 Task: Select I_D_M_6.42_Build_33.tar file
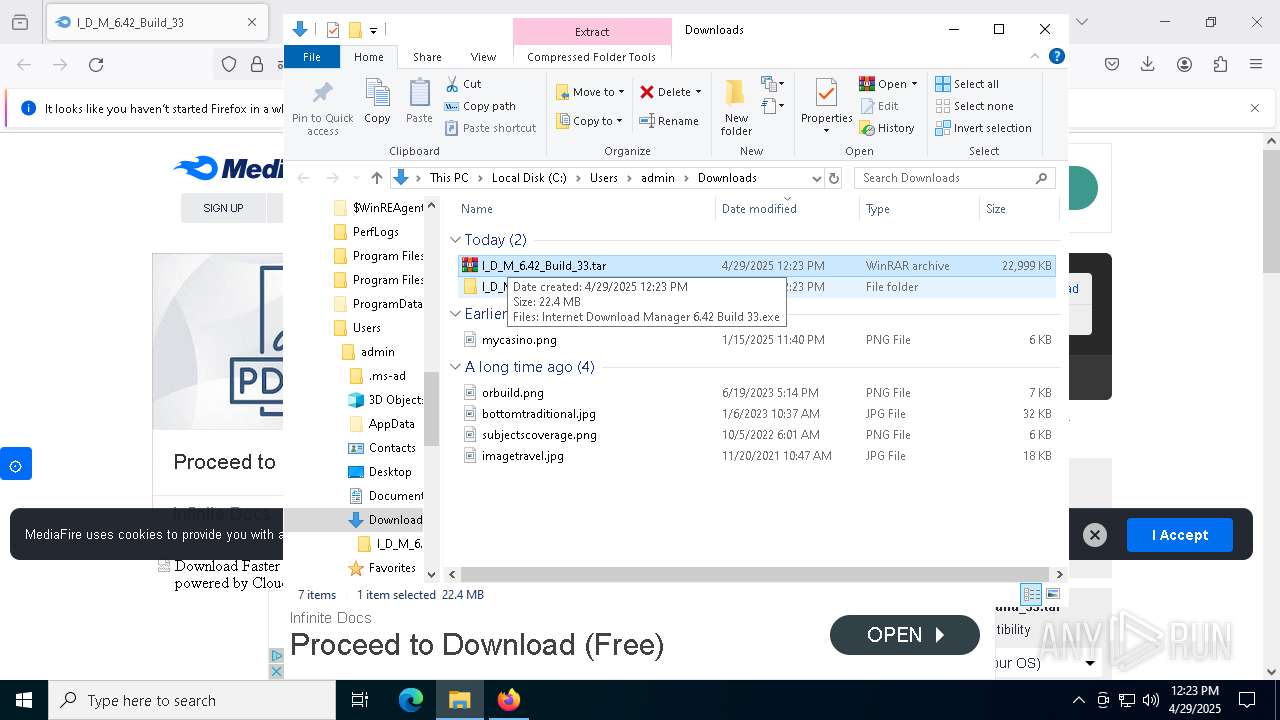[756, 266]
